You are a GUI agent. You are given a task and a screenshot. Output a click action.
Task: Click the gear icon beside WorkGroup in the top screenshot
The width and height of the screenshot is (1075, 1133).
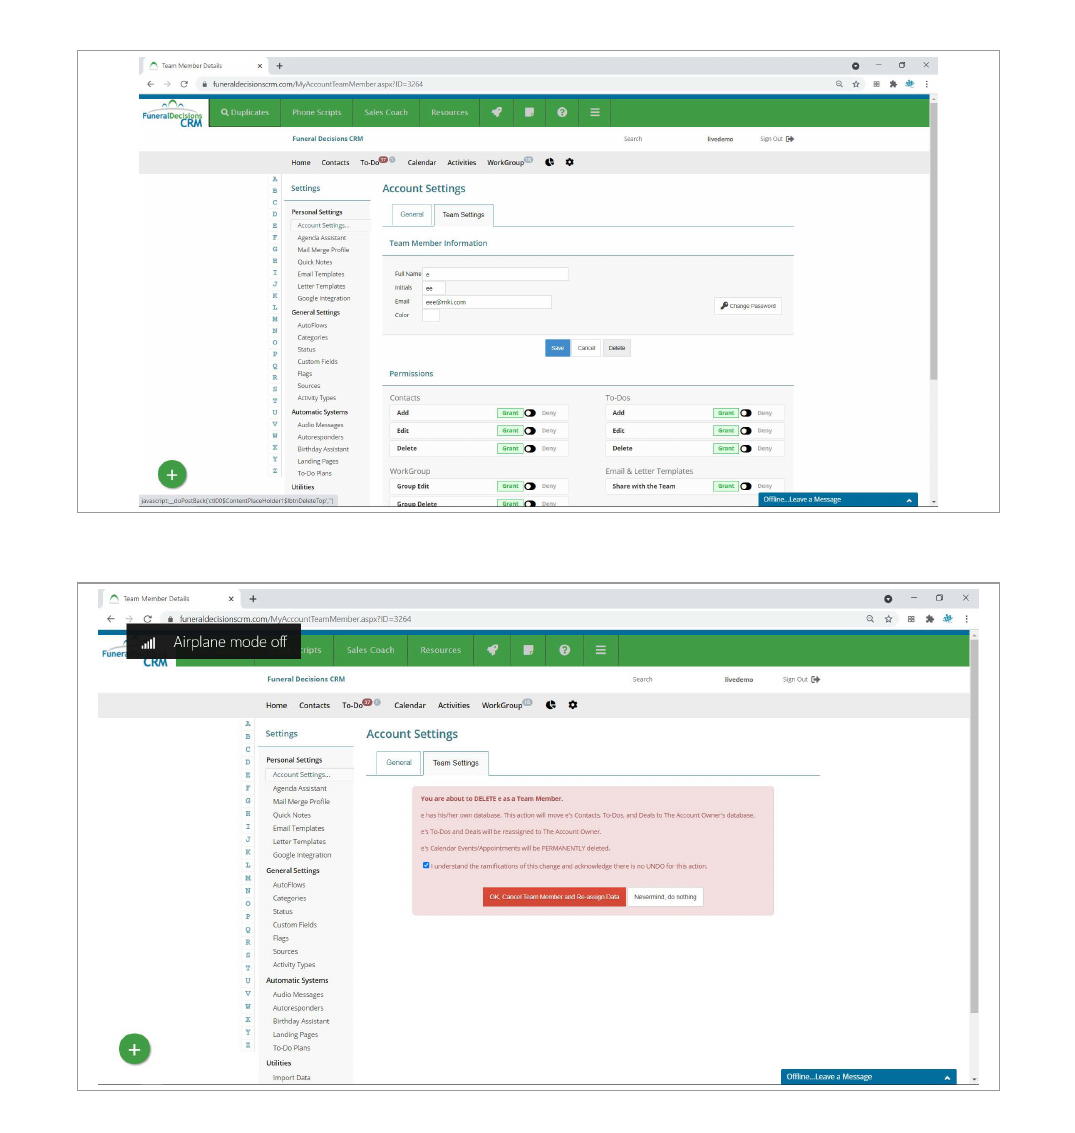click(570, 162)
